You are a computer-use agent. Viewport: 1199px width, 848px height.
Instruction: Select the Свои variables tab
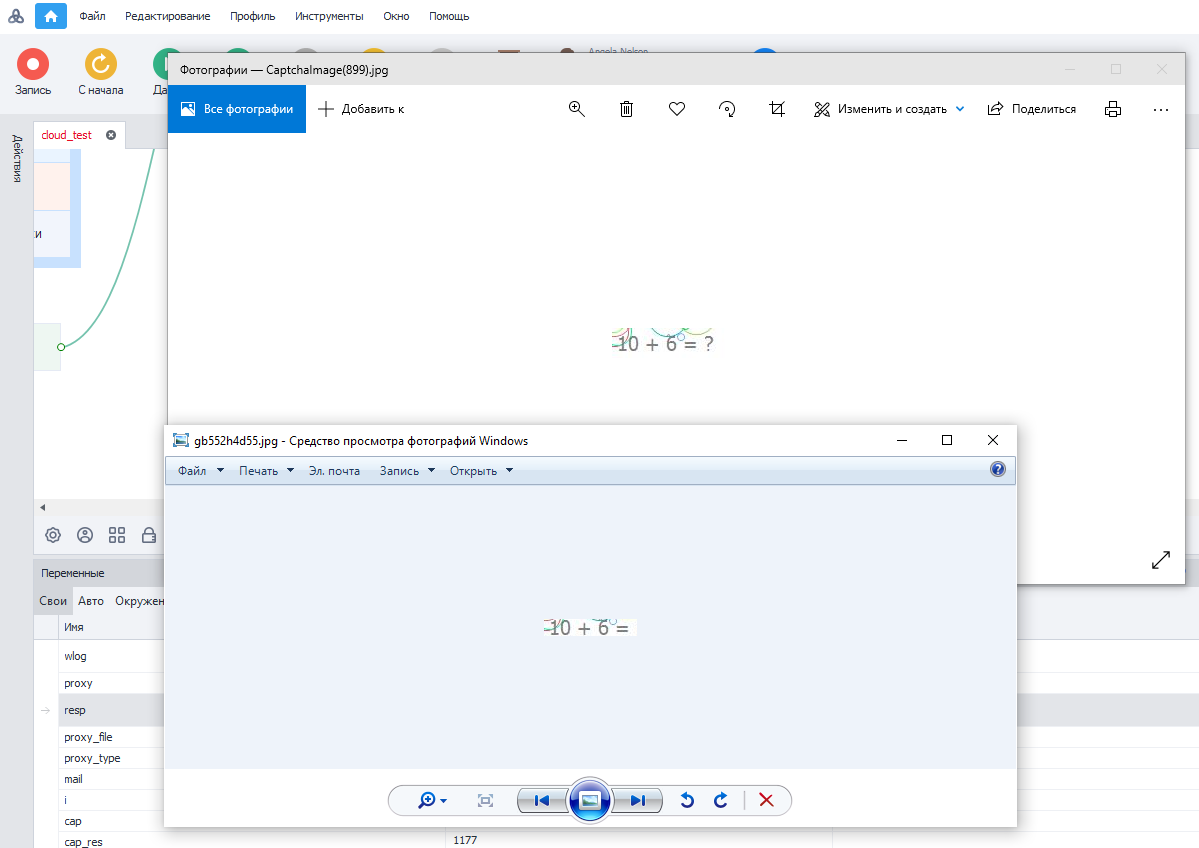pyautogui.click(x=53, y=601)
